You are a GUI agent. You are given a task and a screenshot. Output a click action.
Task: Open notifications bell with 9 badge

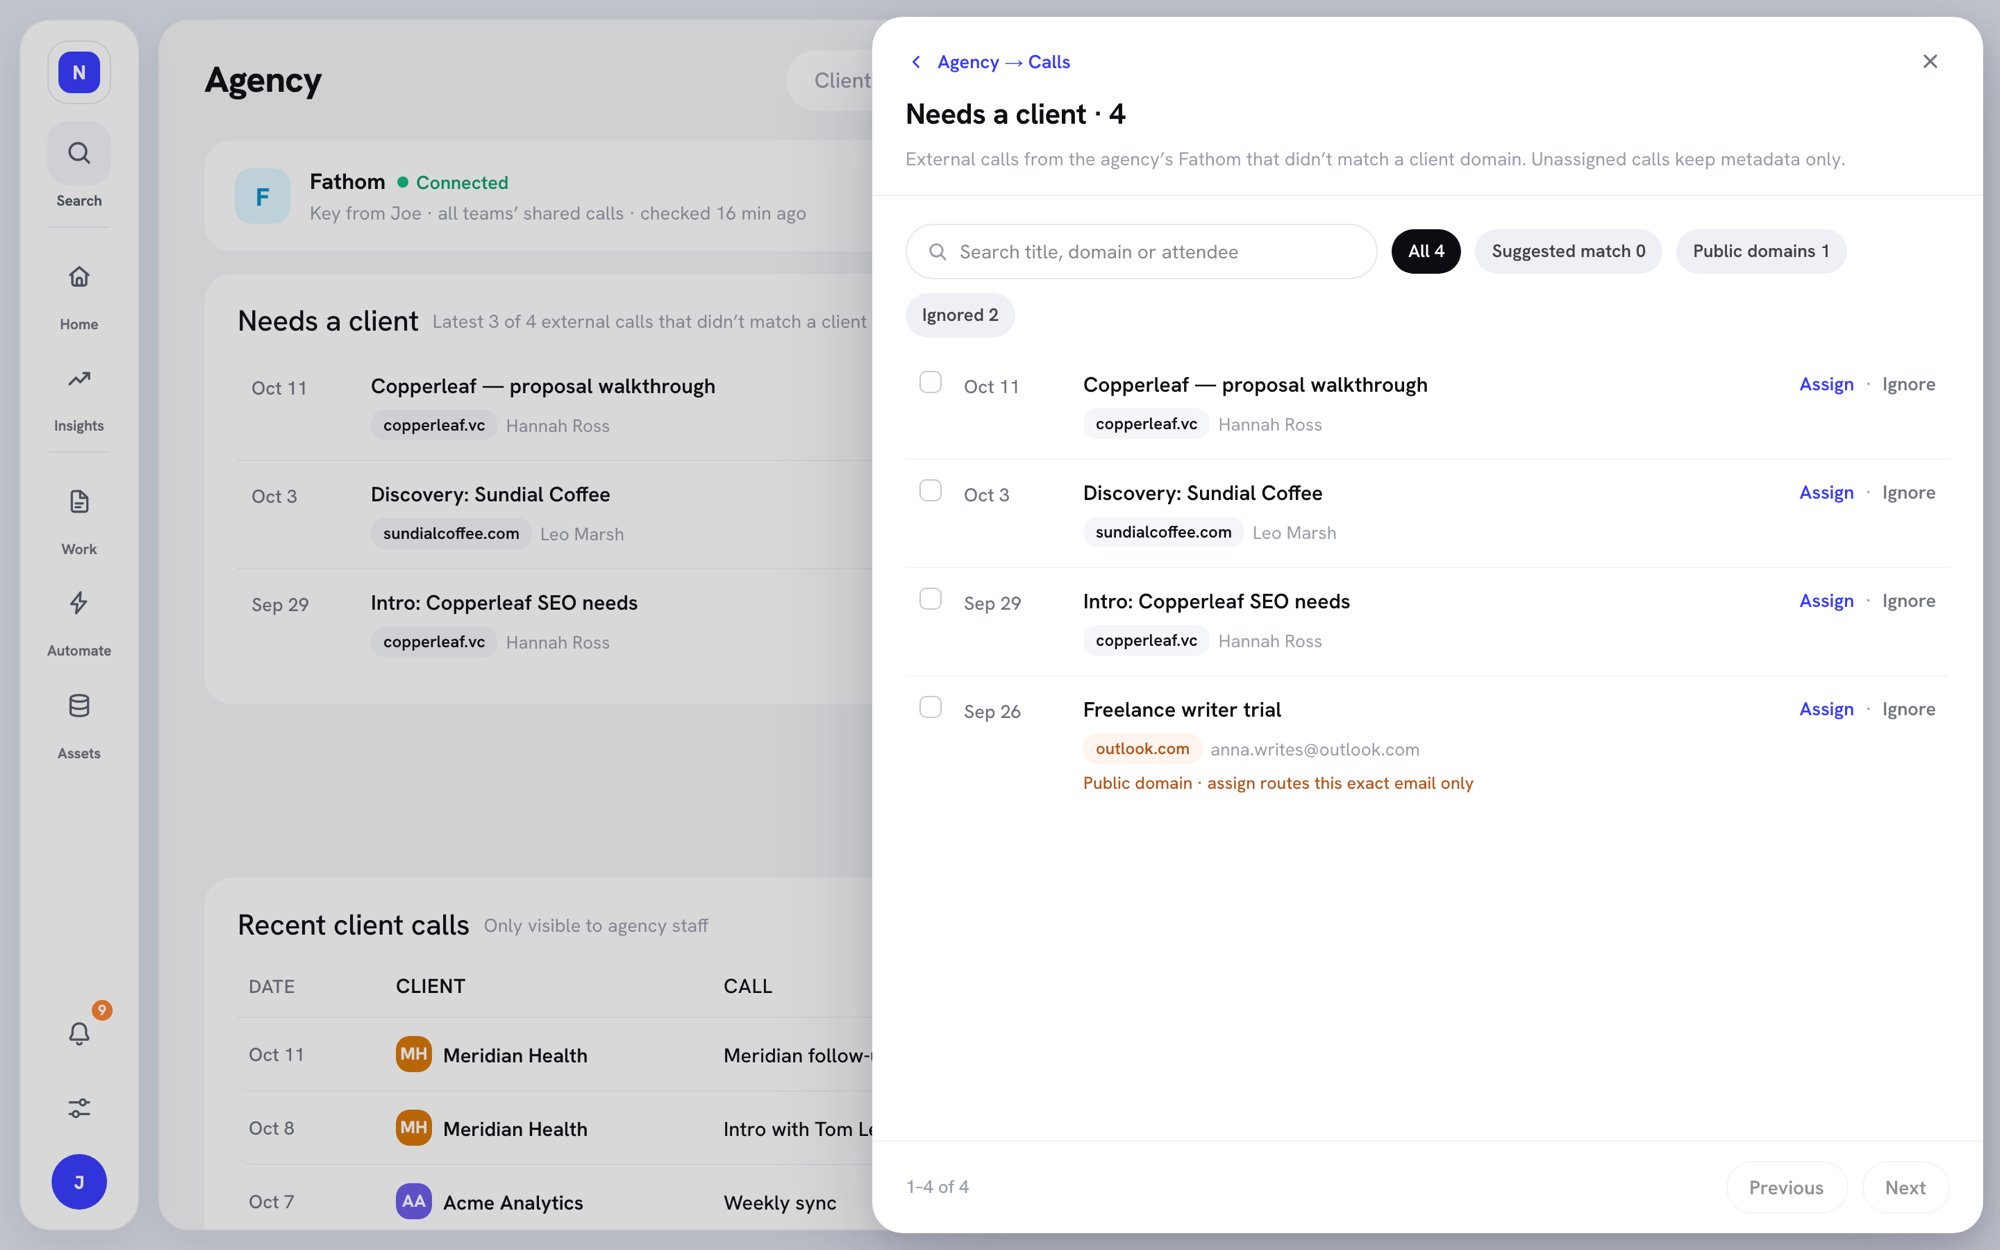click(x=79, y=1033)
